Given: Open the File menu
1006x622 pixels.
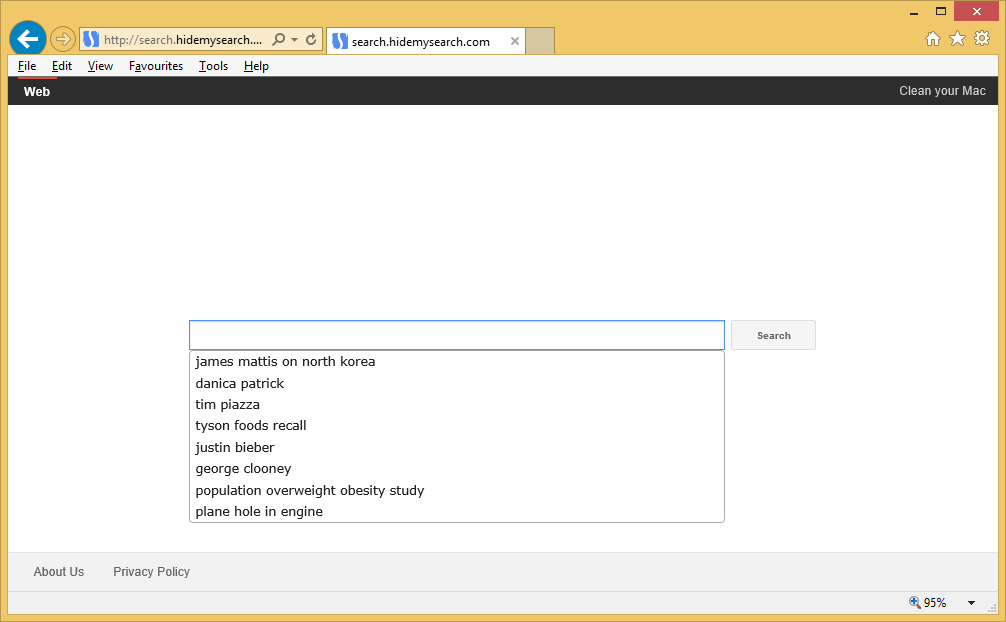Looking at the screenshot, I should pos(27,66).
